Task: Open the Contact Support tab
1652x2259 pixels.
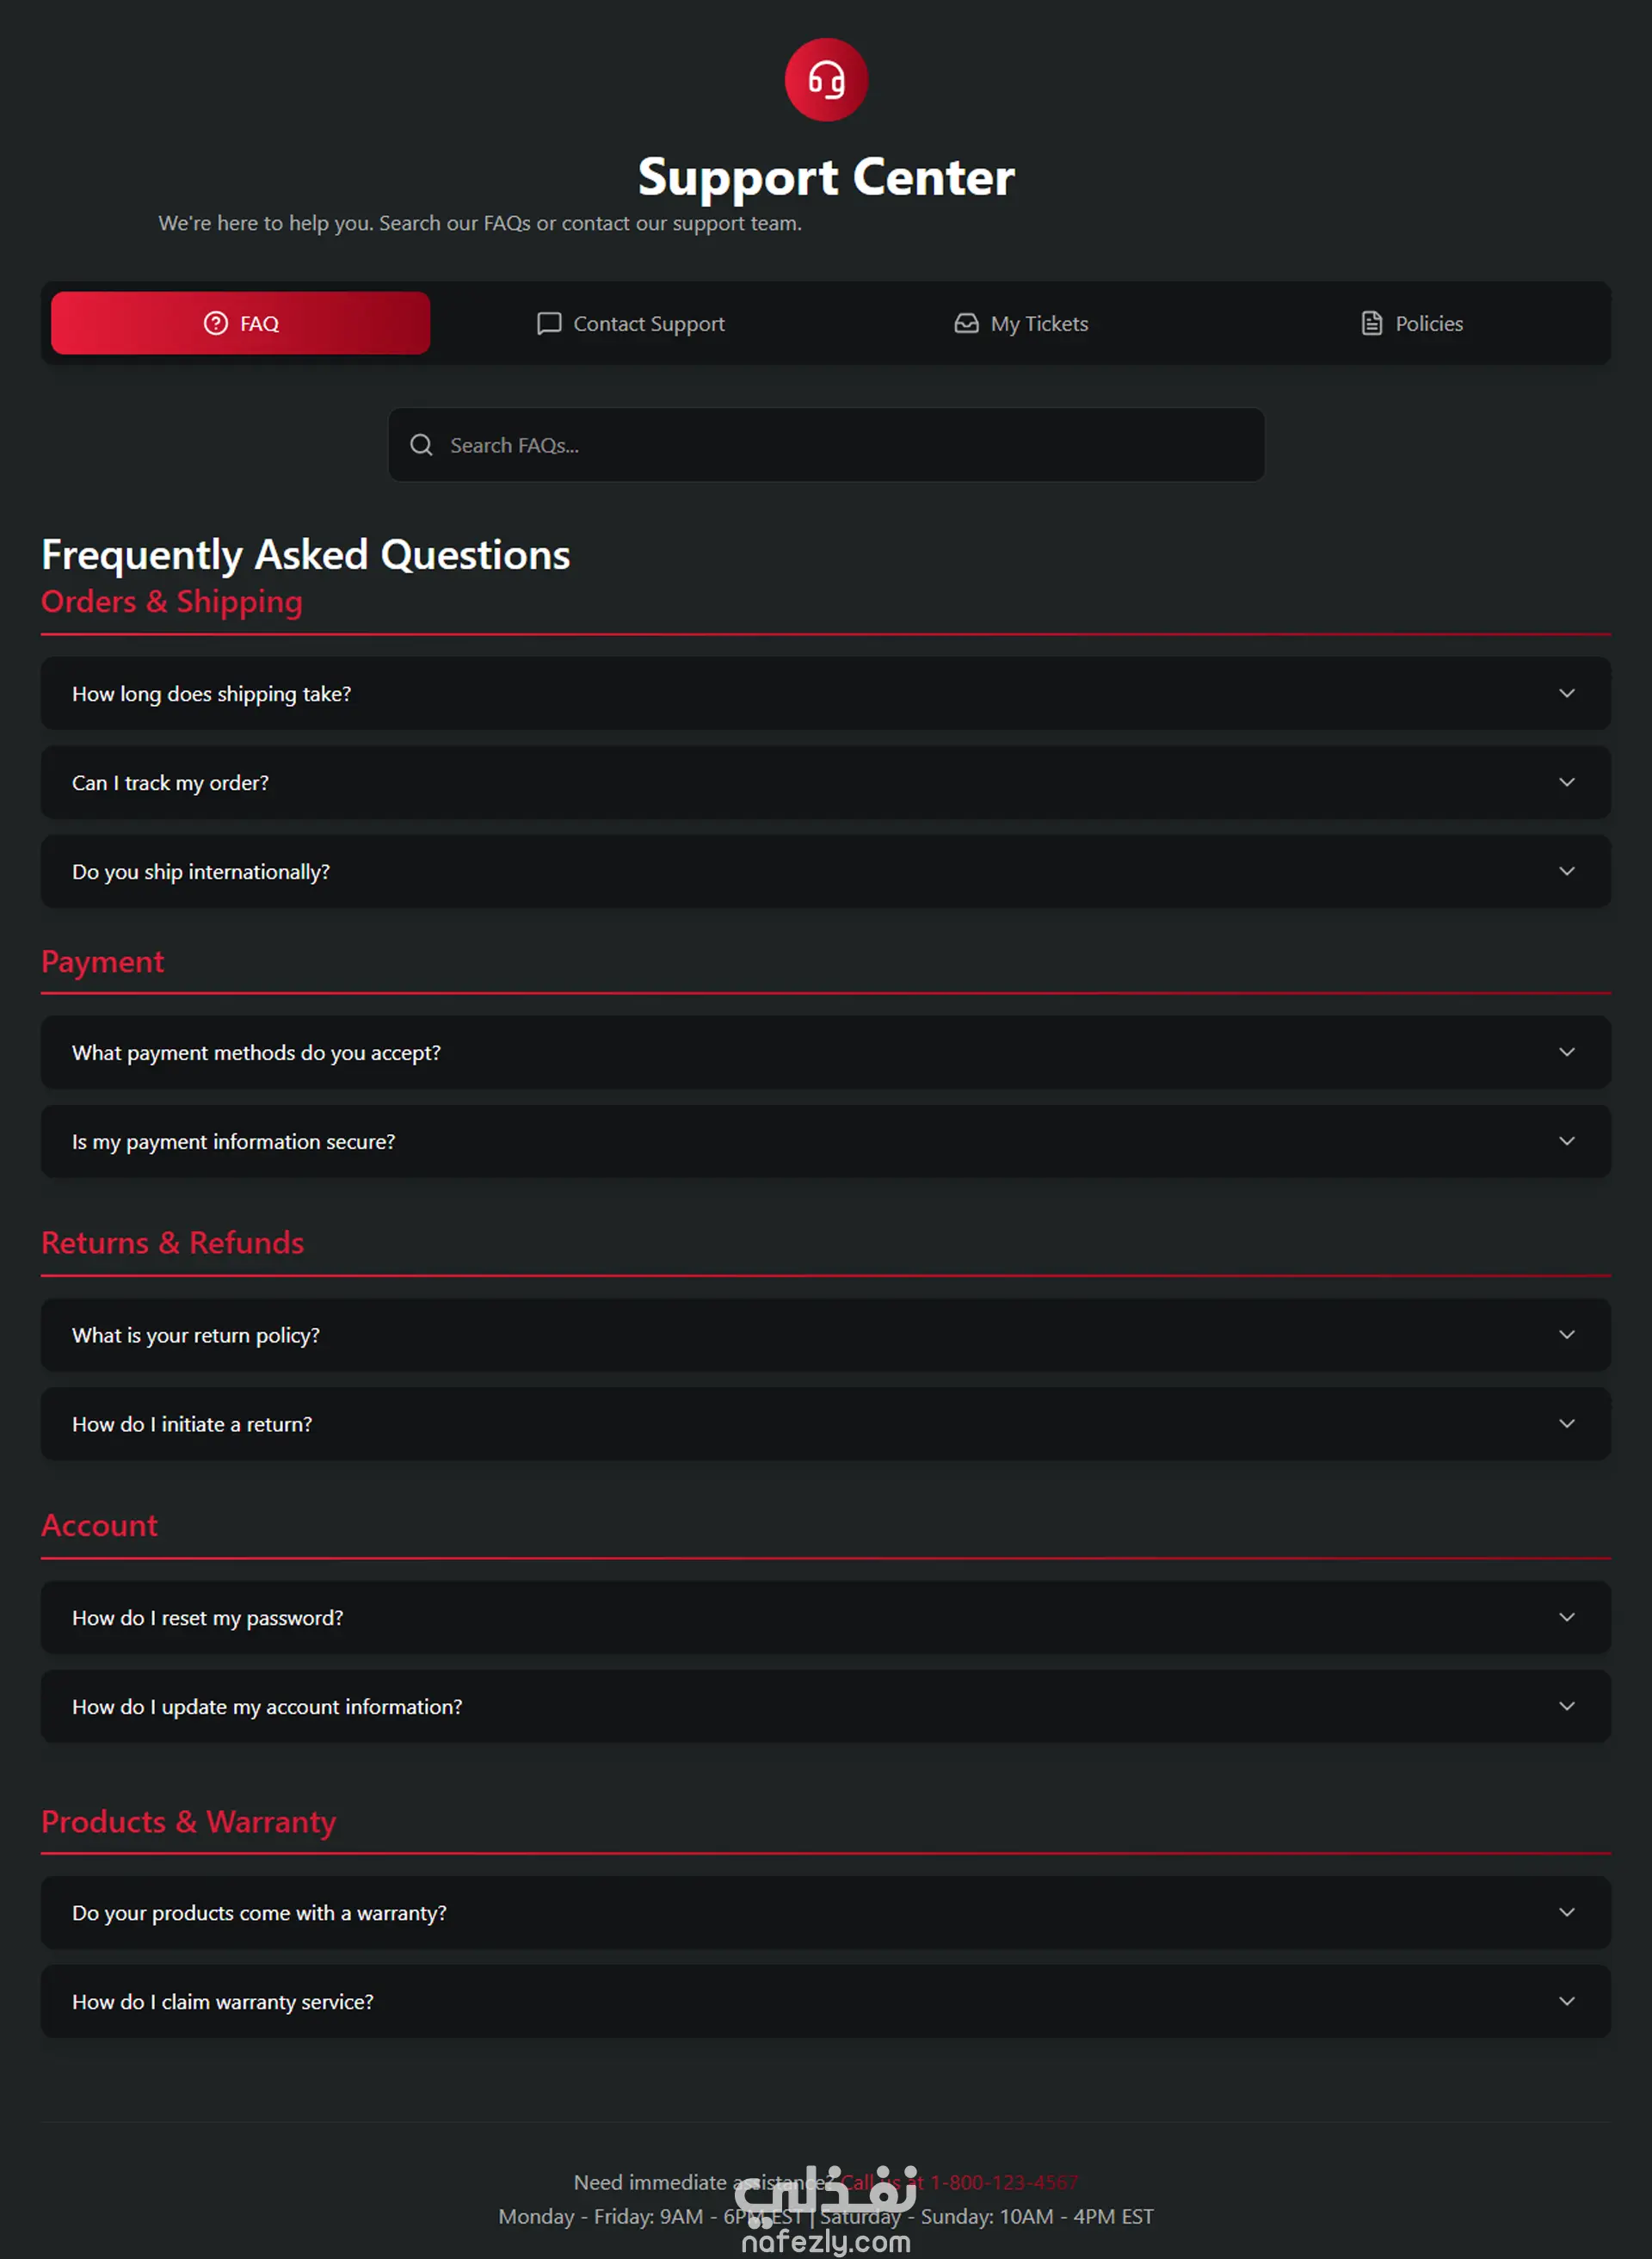Action: (631, 323)
